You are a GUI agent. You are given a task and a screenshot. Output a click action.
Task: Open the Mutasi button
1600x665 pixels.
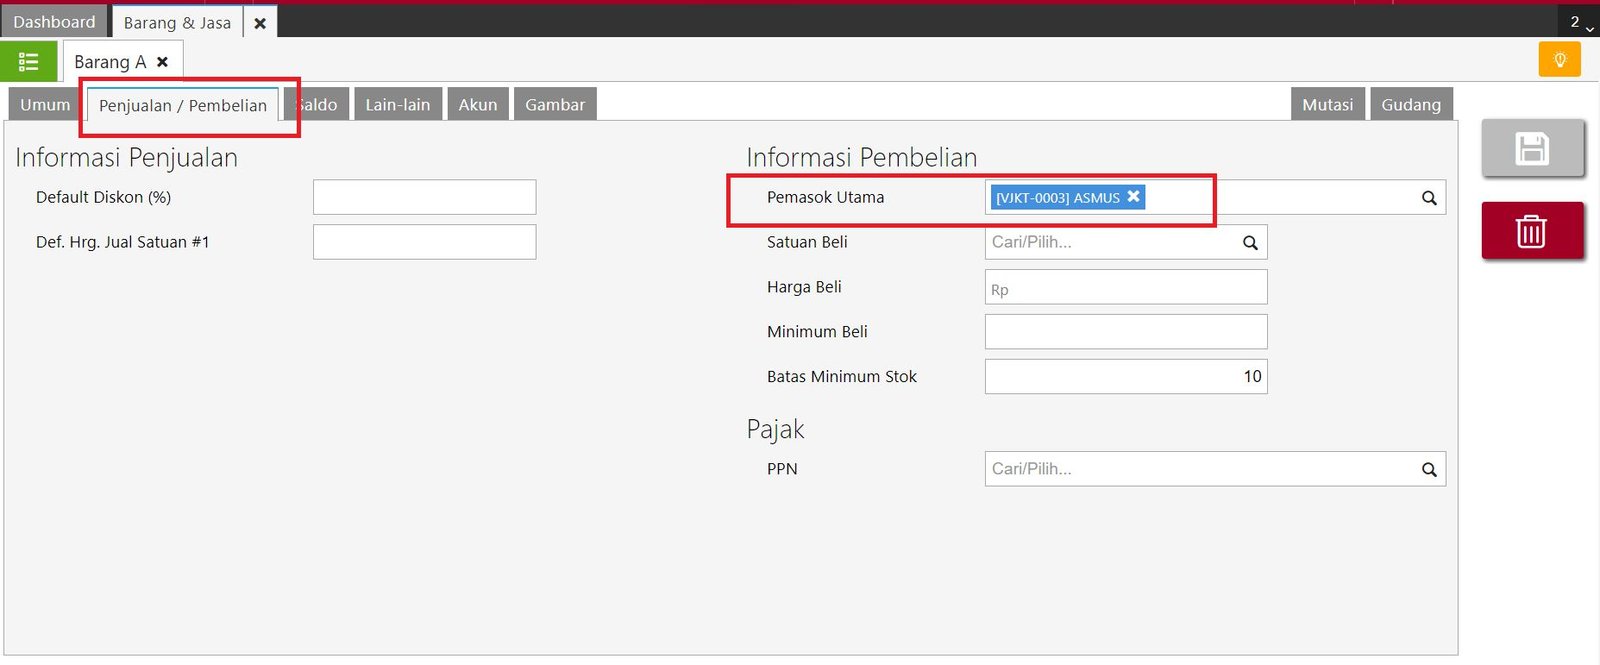click(1327, 105)
